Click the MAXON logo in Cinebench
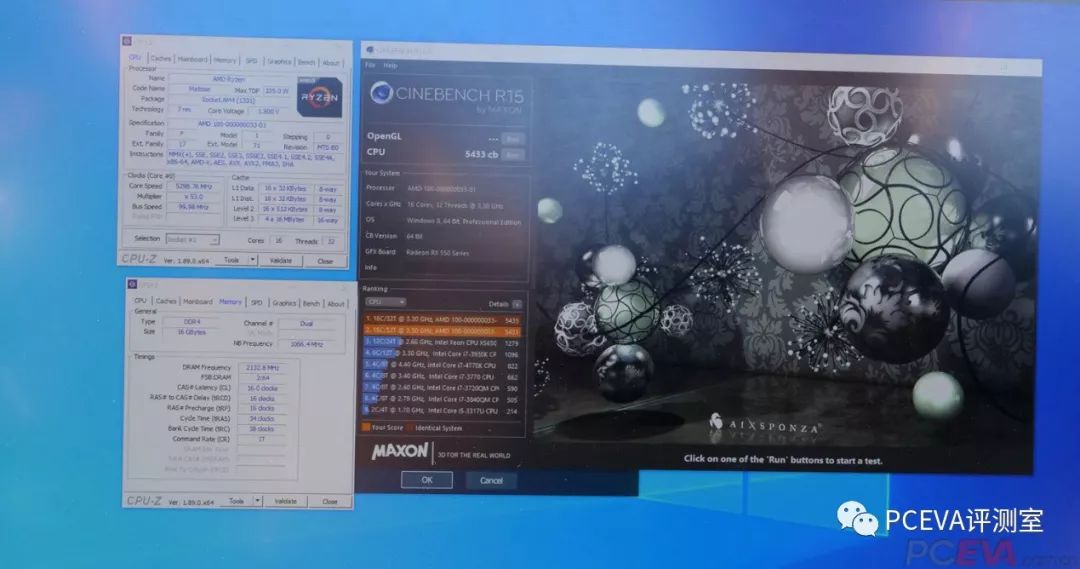 [x=400, y=452]
